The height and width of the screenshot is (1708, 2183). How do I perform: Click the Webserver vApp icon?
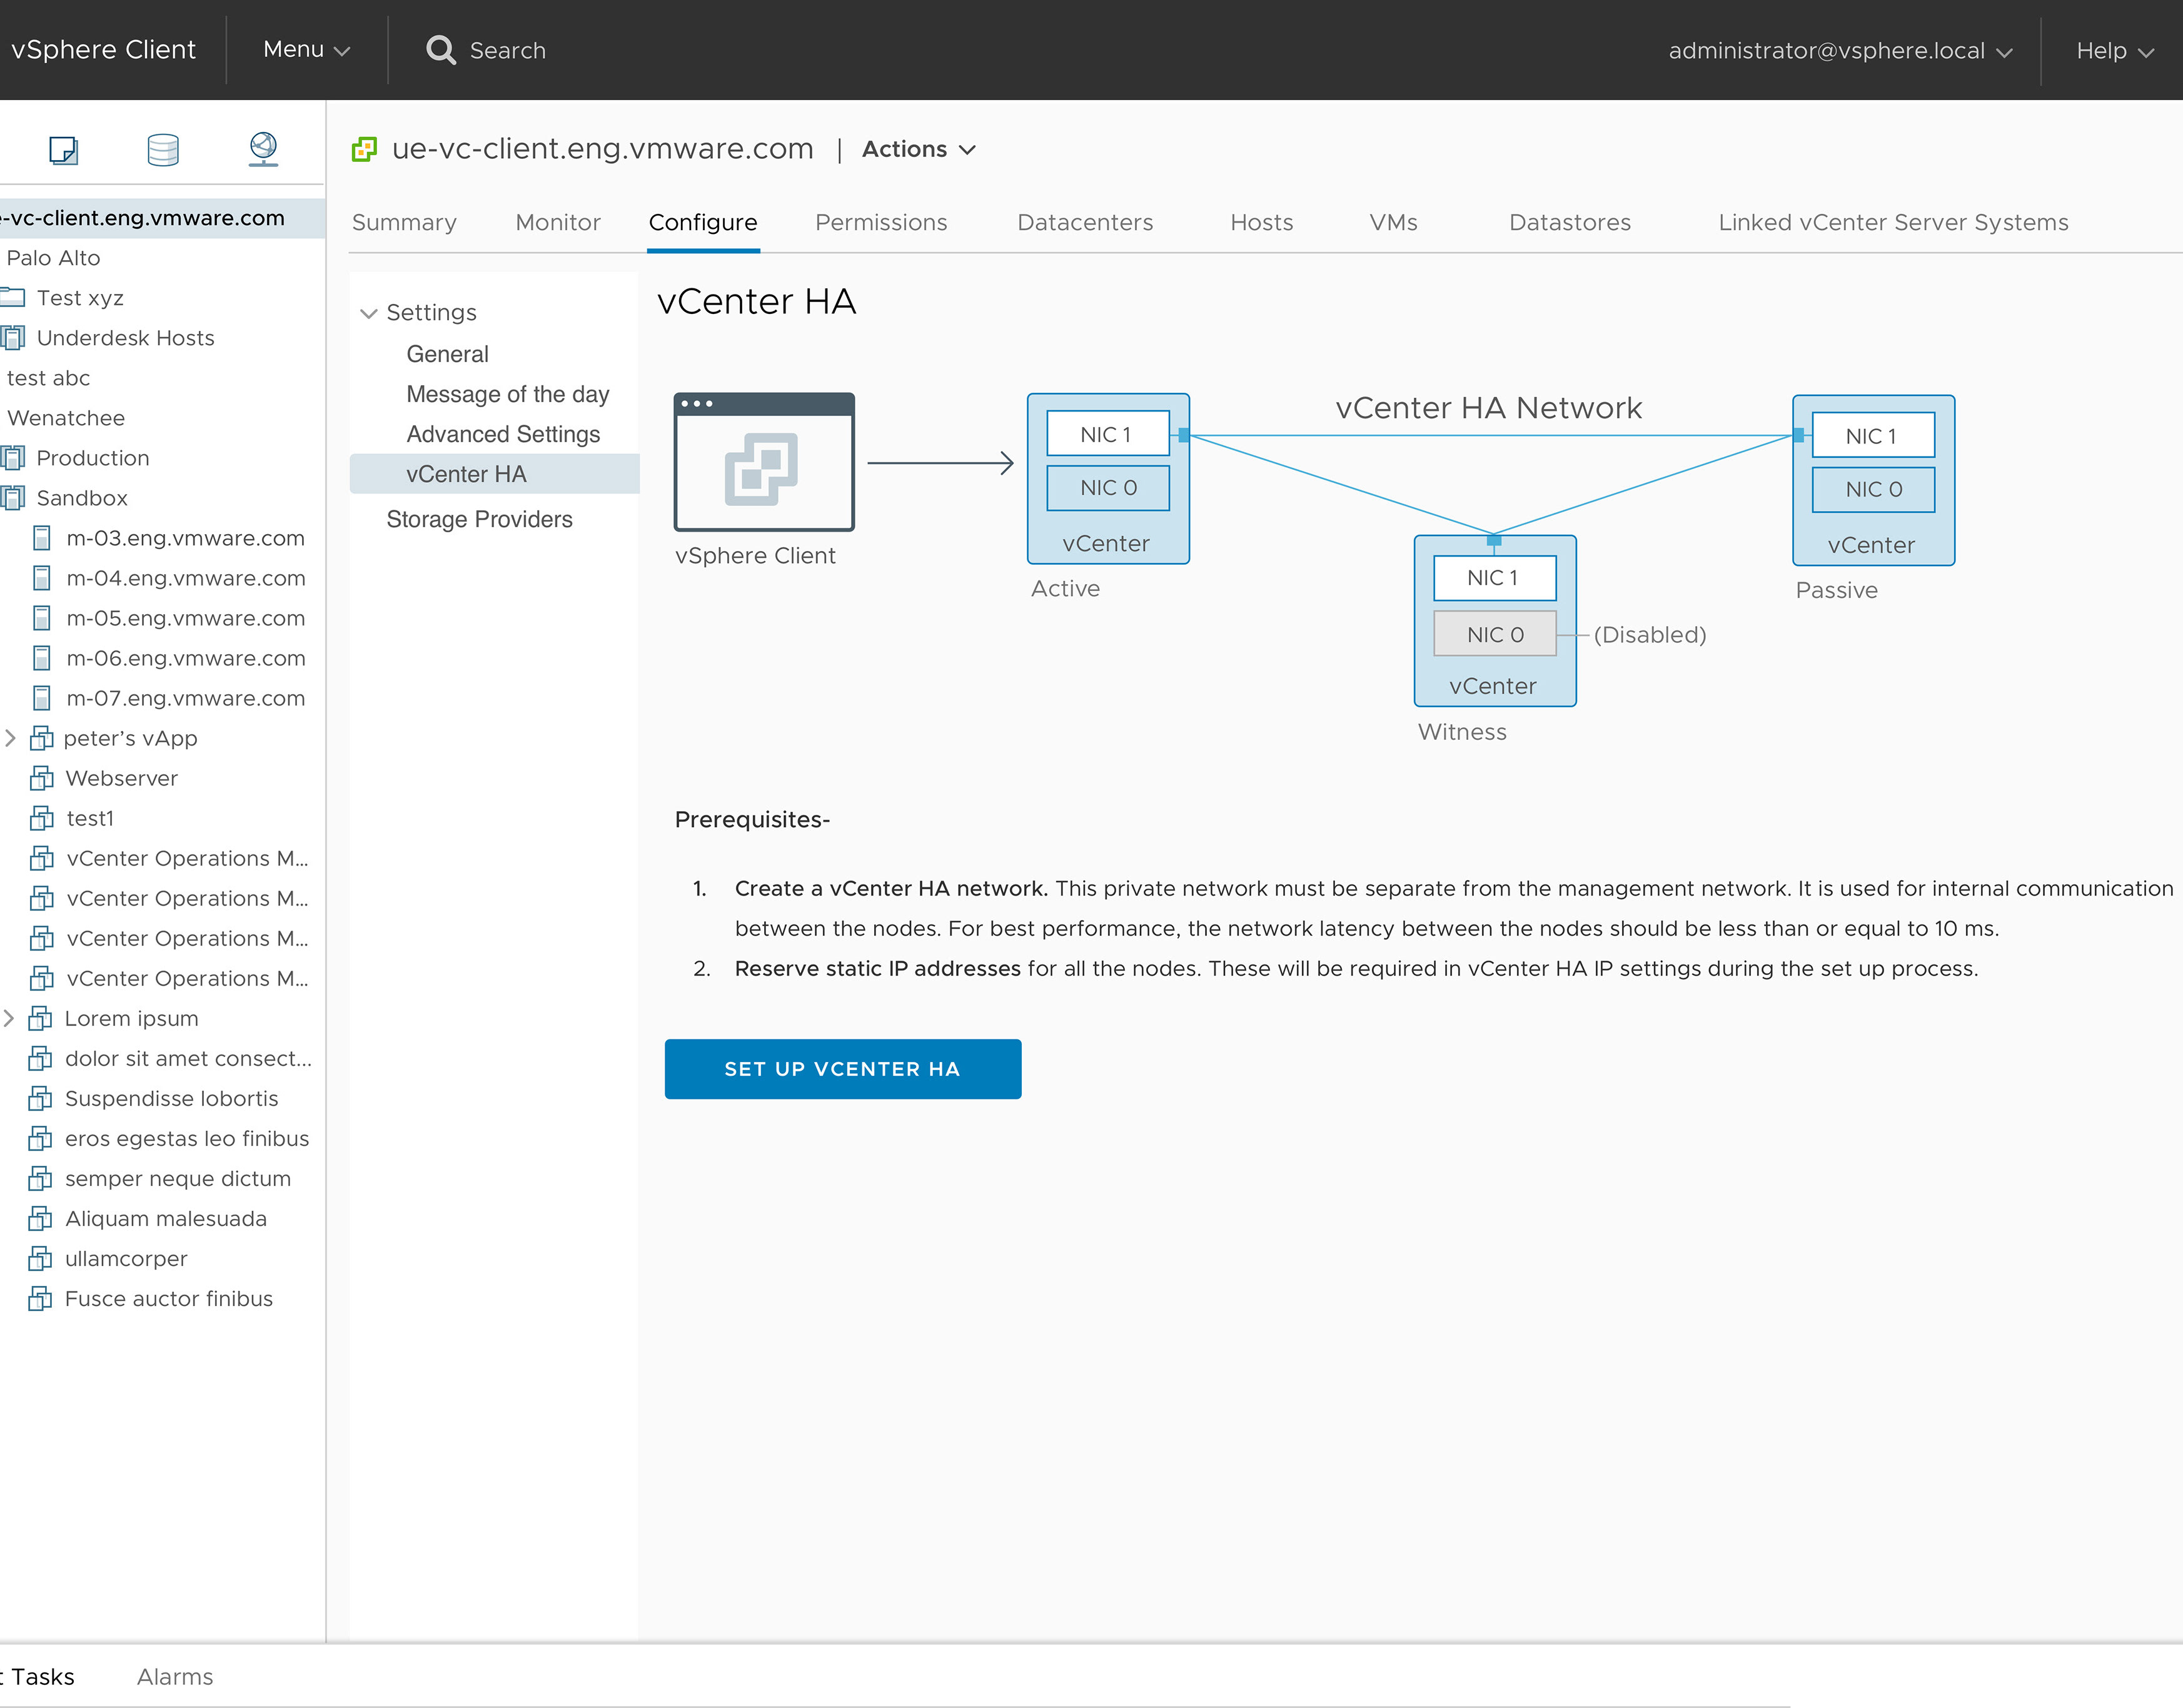point(42,778)
